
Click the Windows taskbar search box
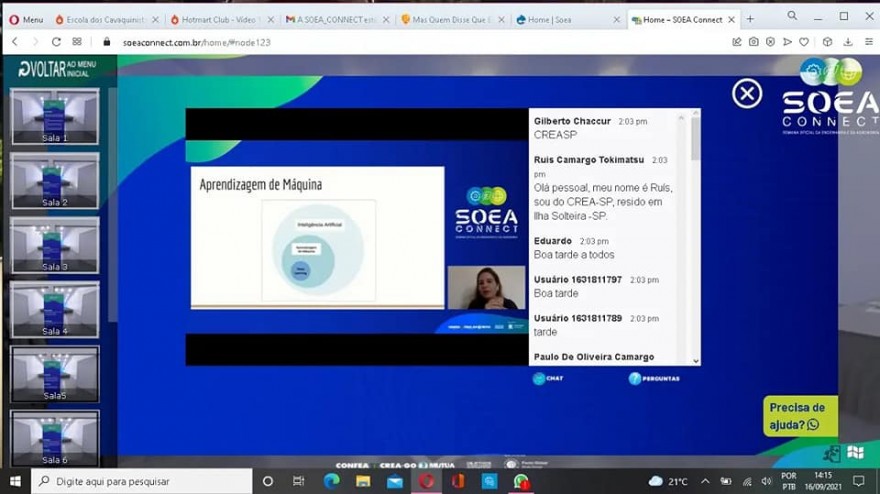pos(140,481)
